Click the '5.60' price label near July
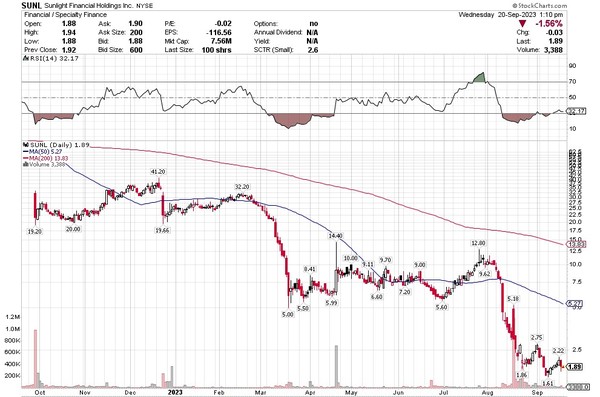Image resolution: width=600 pixels, height=397 pixels. click(x=442, y=307)
